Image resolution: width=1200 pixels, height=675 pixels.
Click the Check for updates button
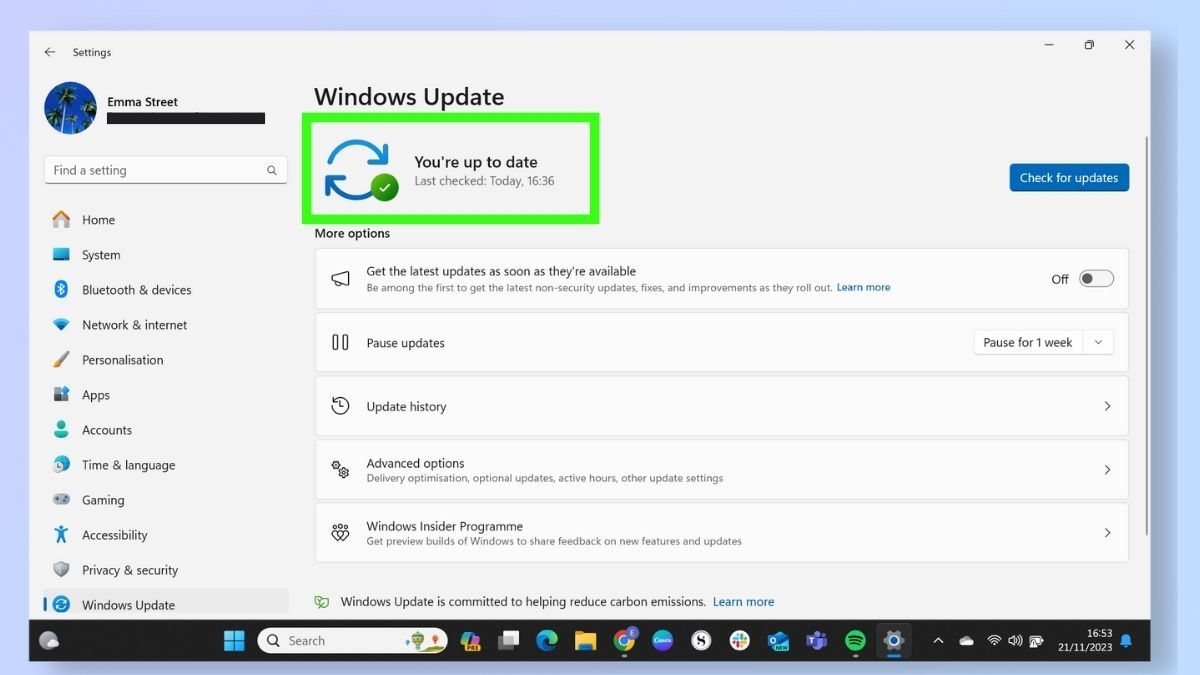(x=1069, y=177)
